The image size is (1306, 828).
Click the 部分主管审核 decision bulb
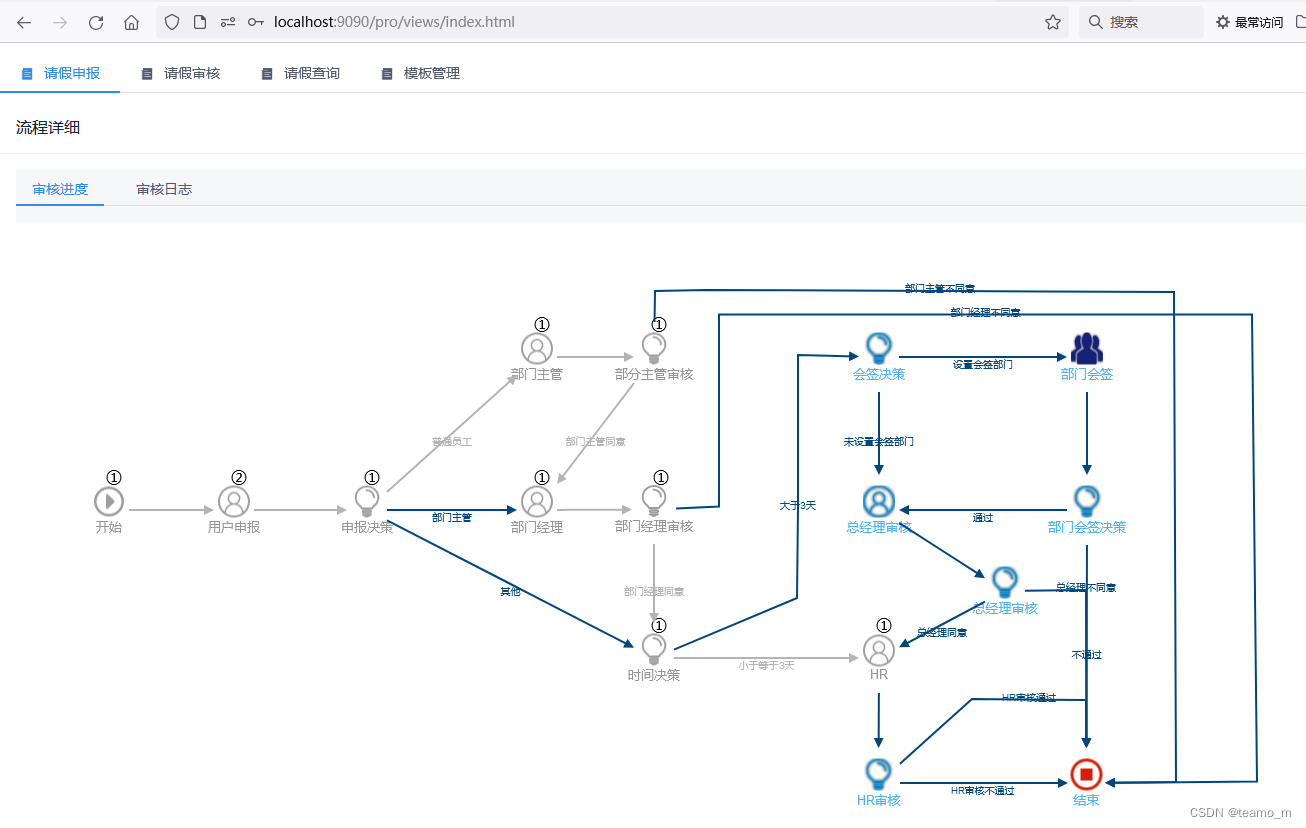click(654, 349)
